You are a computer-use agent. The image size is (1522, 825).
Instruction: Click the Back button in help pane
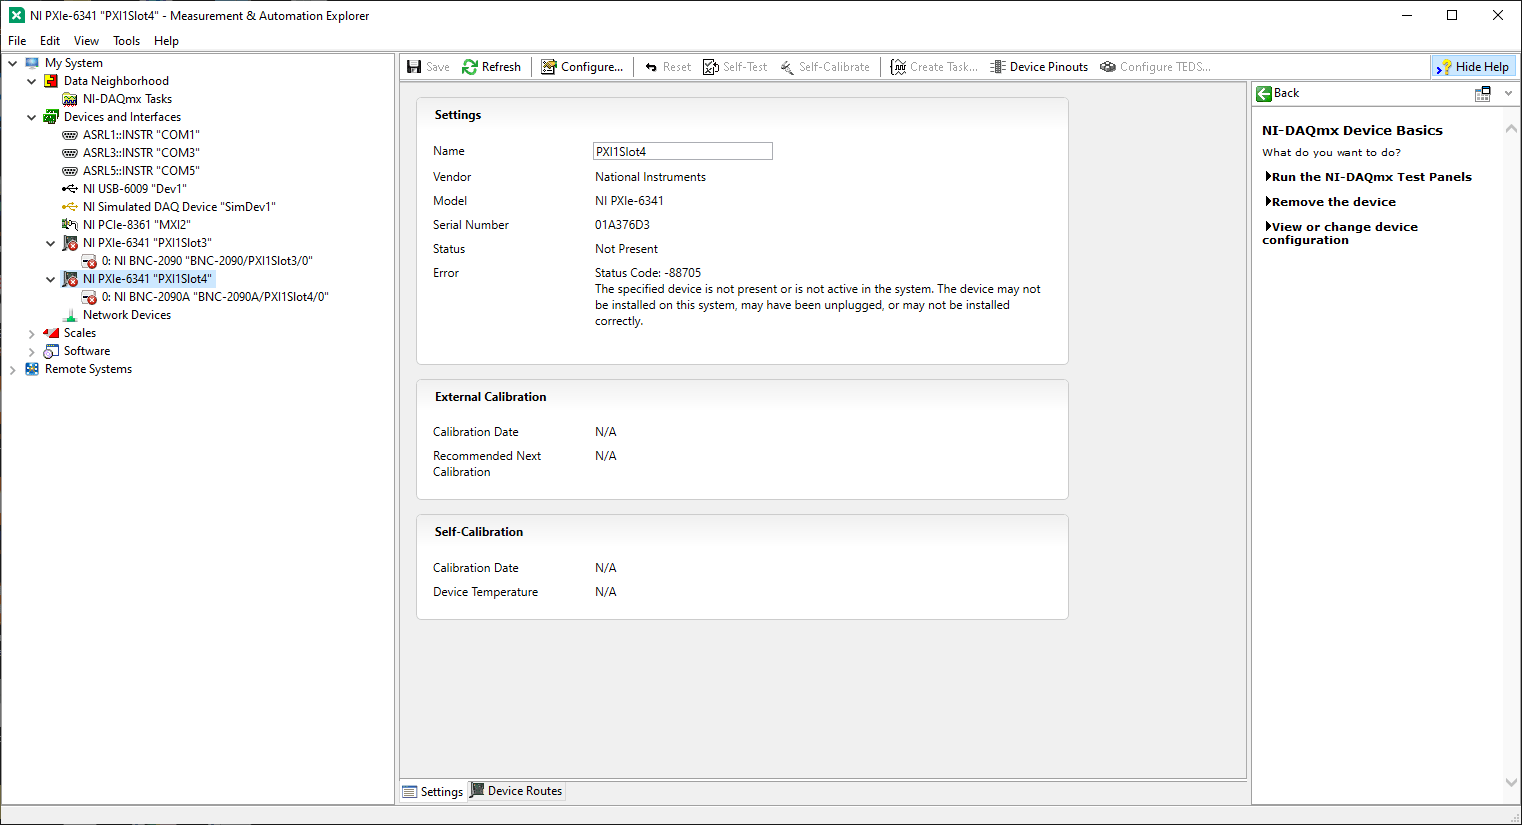tap(1278, 93)
